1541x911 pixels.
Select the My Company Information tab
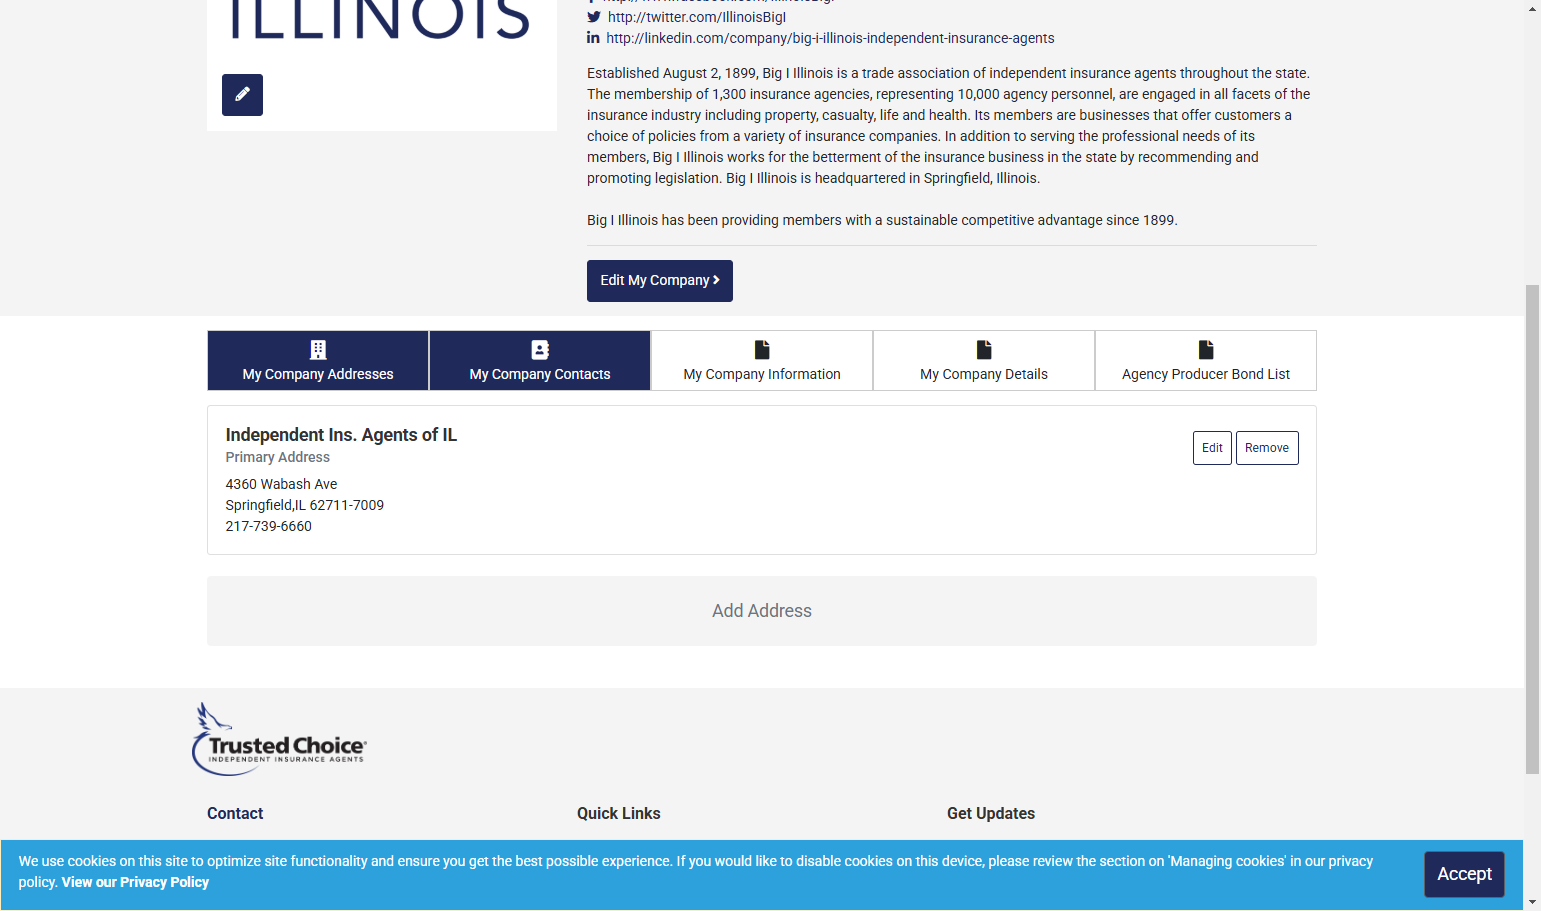pos(762,360)
